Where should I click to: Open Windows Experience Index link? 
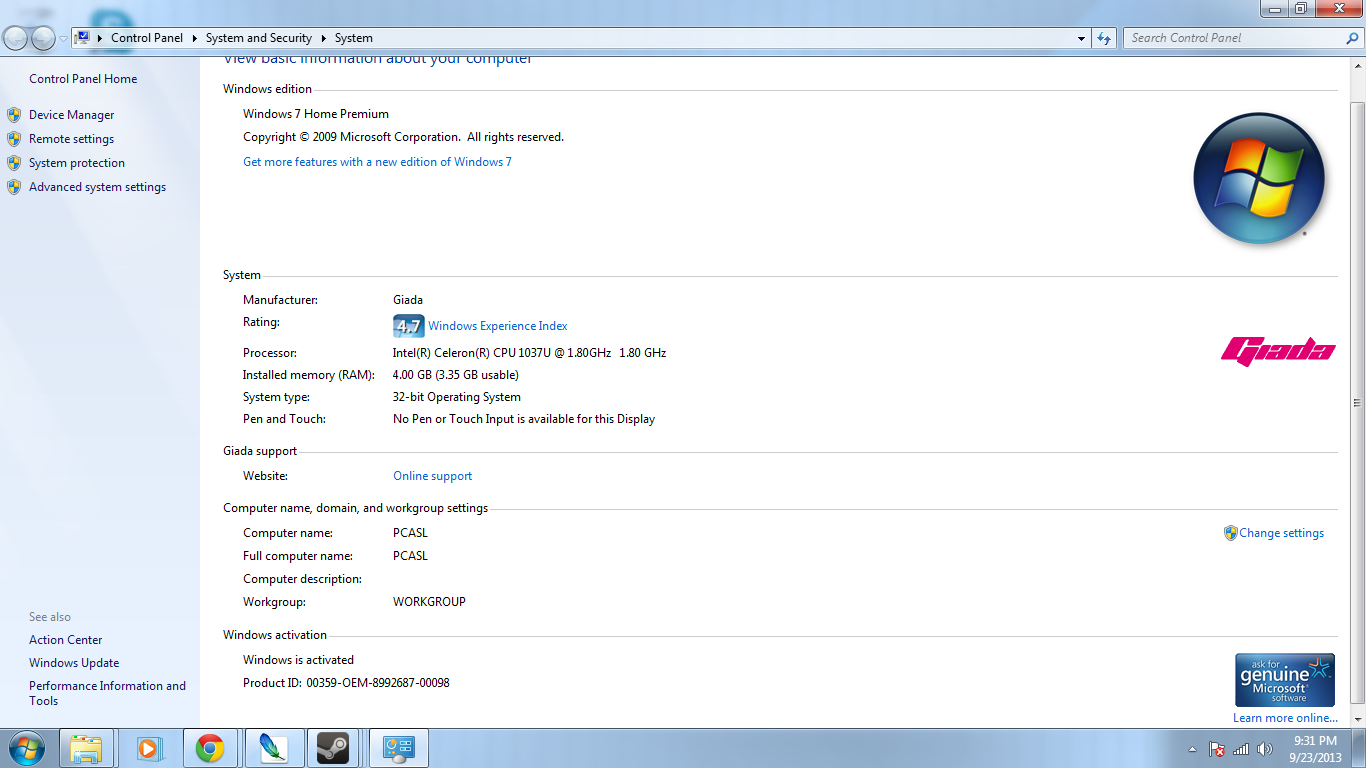click(497, 326)
